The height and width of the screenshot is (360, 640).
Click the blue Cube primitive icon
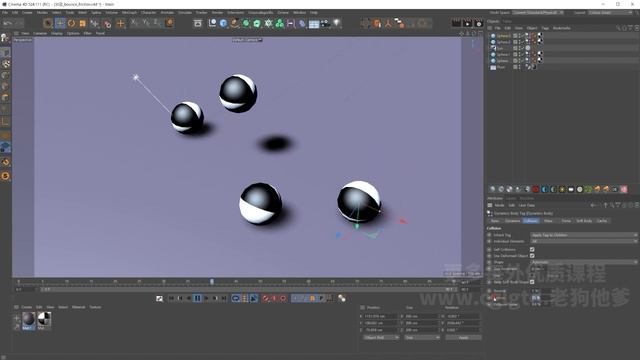[223, 23]
